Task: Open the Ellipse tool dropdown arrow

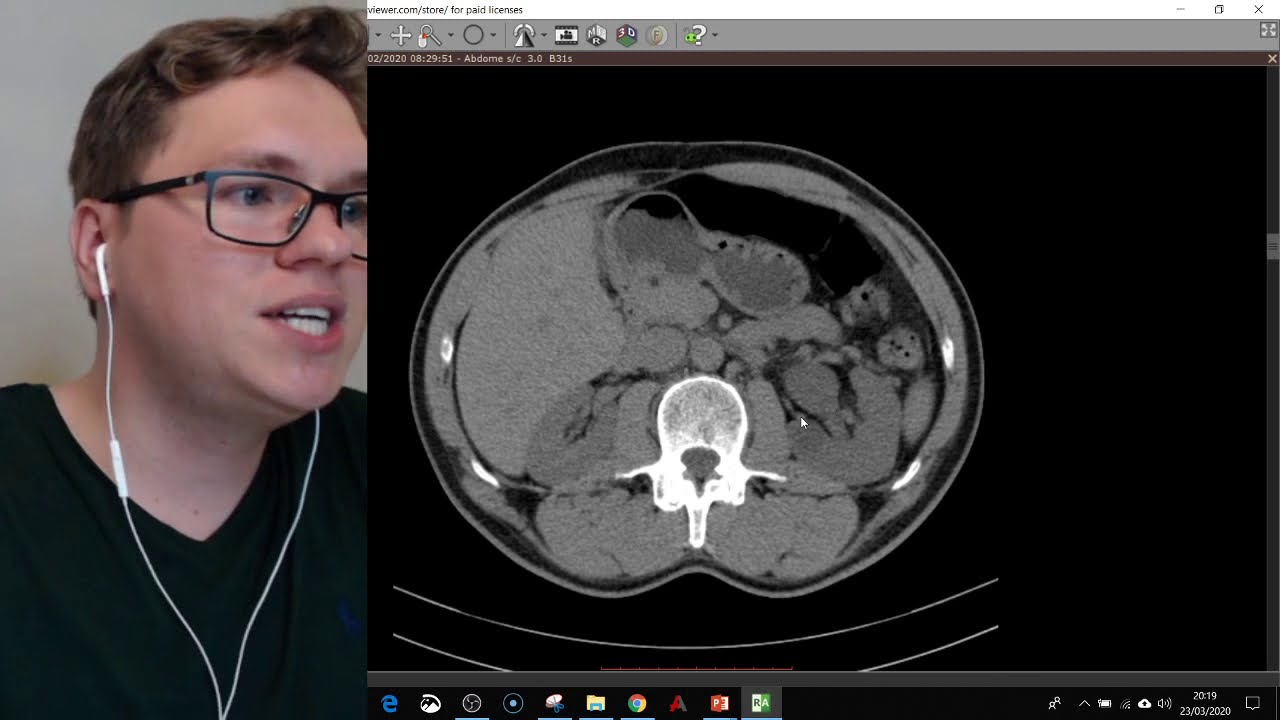Action: pos(493,35)
